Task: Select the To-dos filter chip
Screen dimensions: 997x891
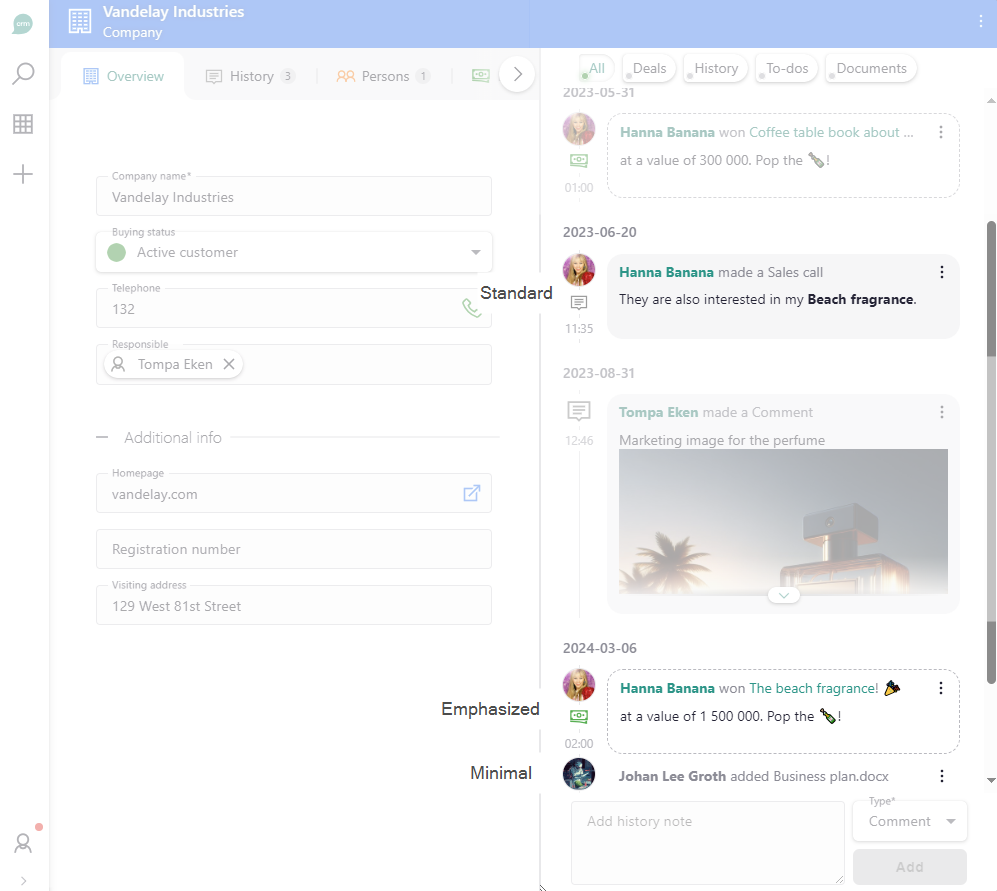Action: [786, 68]
